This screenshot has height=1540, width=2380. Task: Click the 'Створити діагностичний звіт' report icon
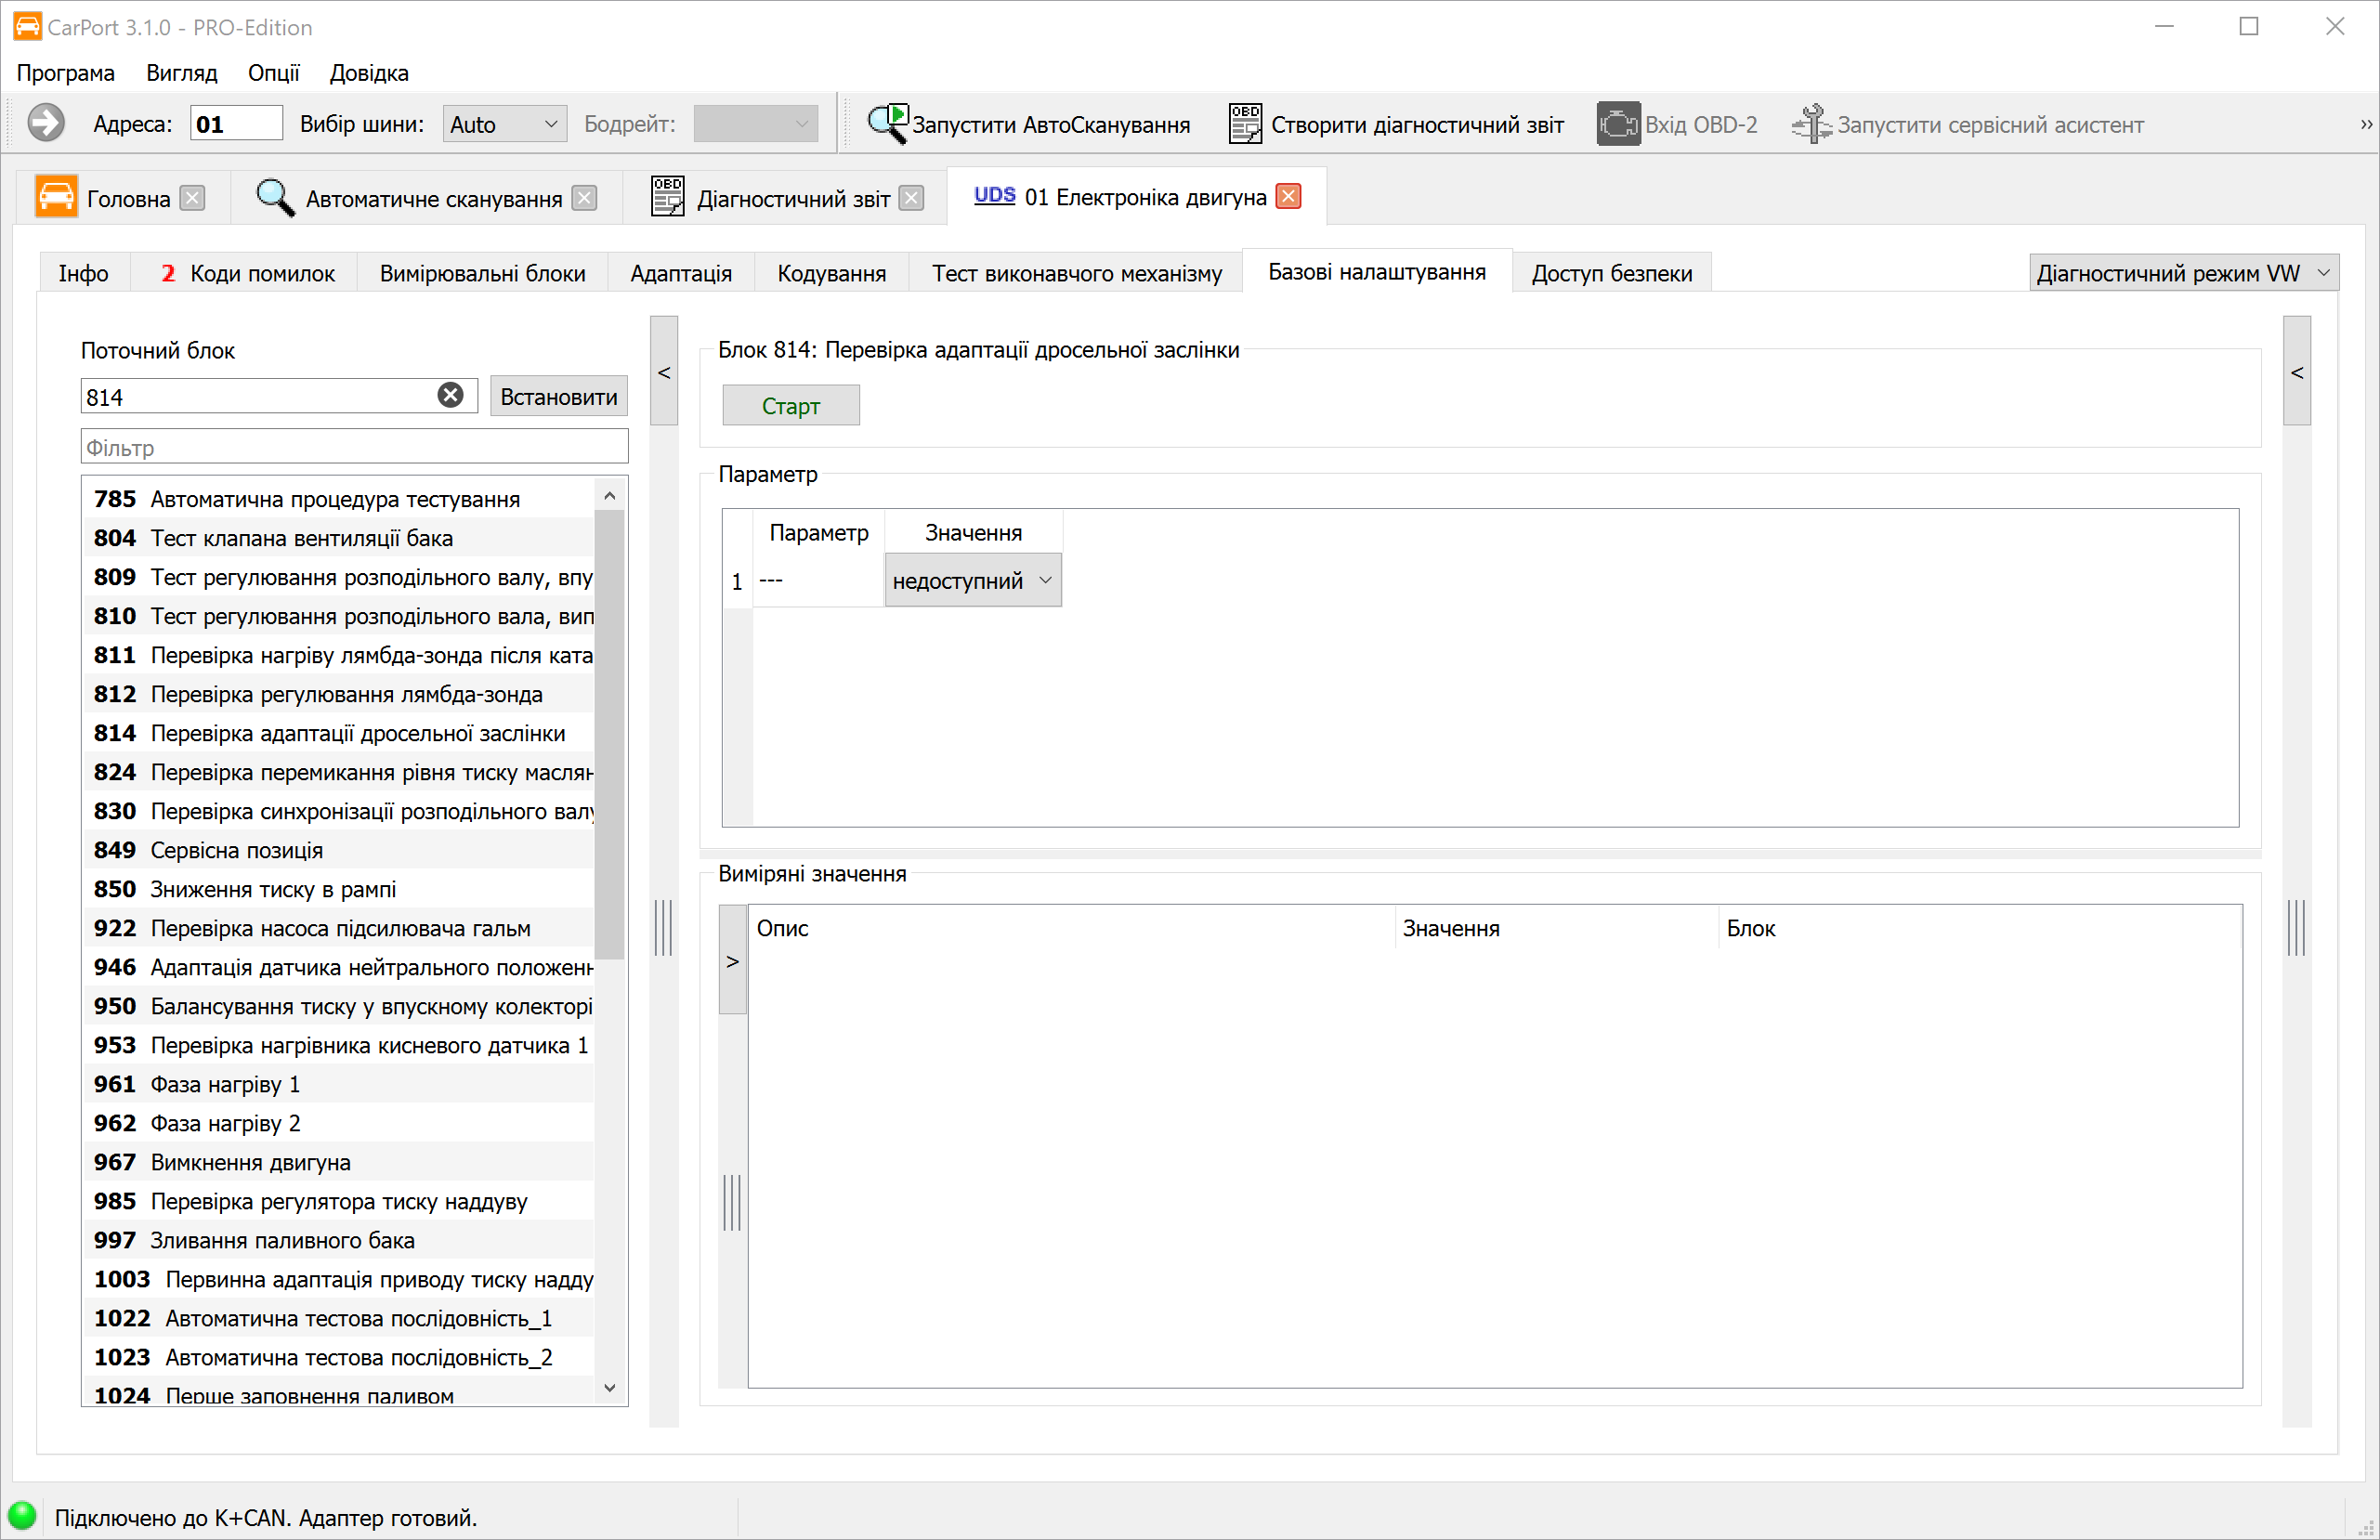coord(1245,124)
